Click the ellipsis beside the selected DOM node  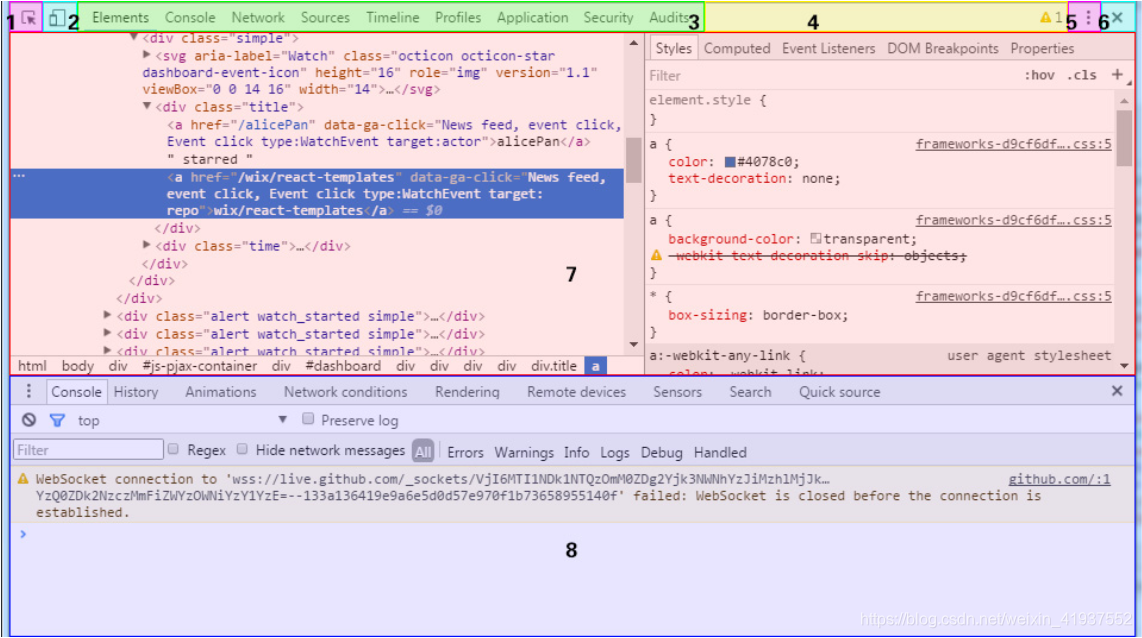(x=19, y=176)
